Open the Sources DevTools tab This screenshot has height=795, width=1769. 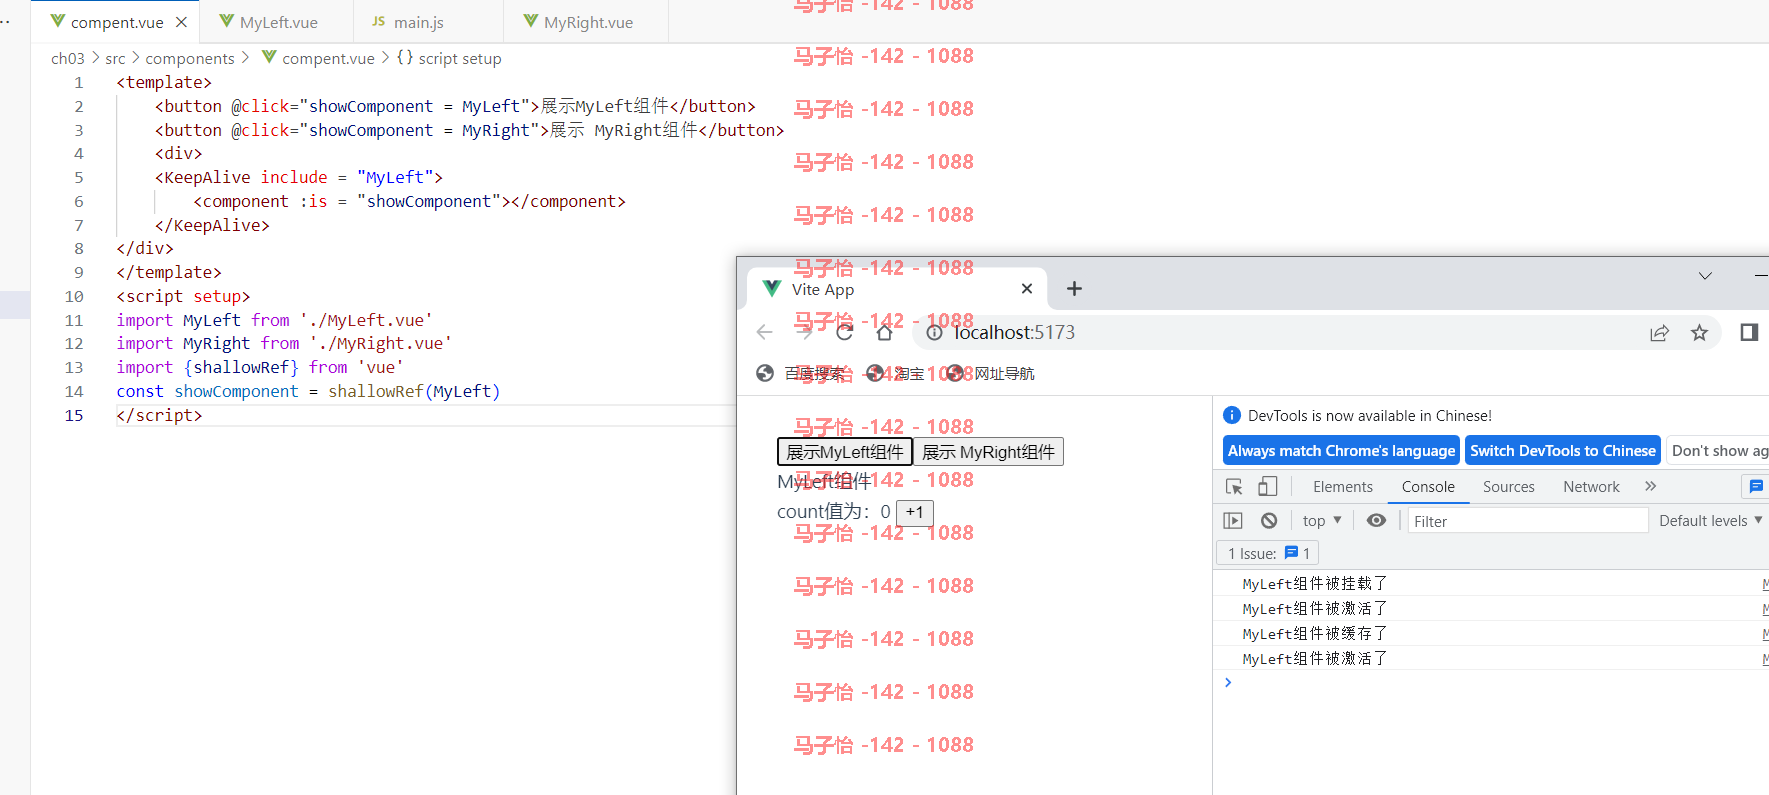1509,487
